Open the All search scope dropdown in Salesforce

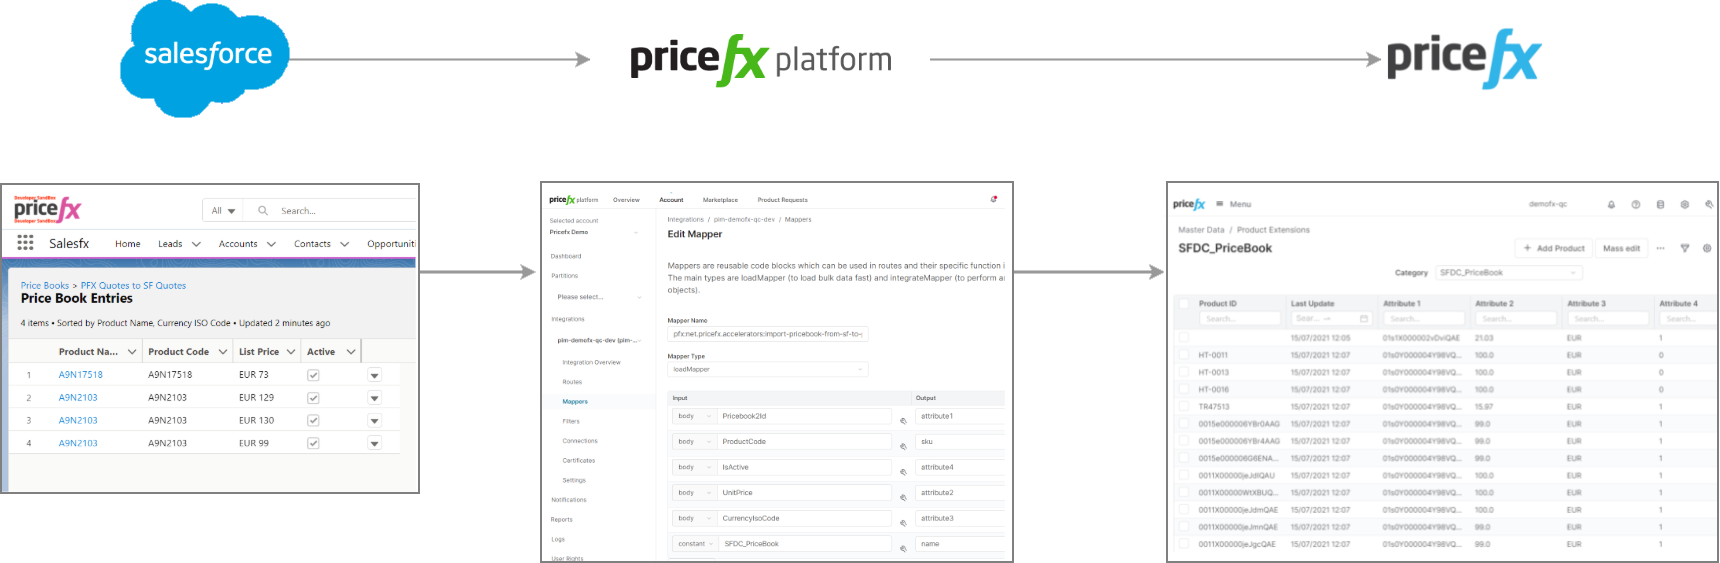(223, 210)
